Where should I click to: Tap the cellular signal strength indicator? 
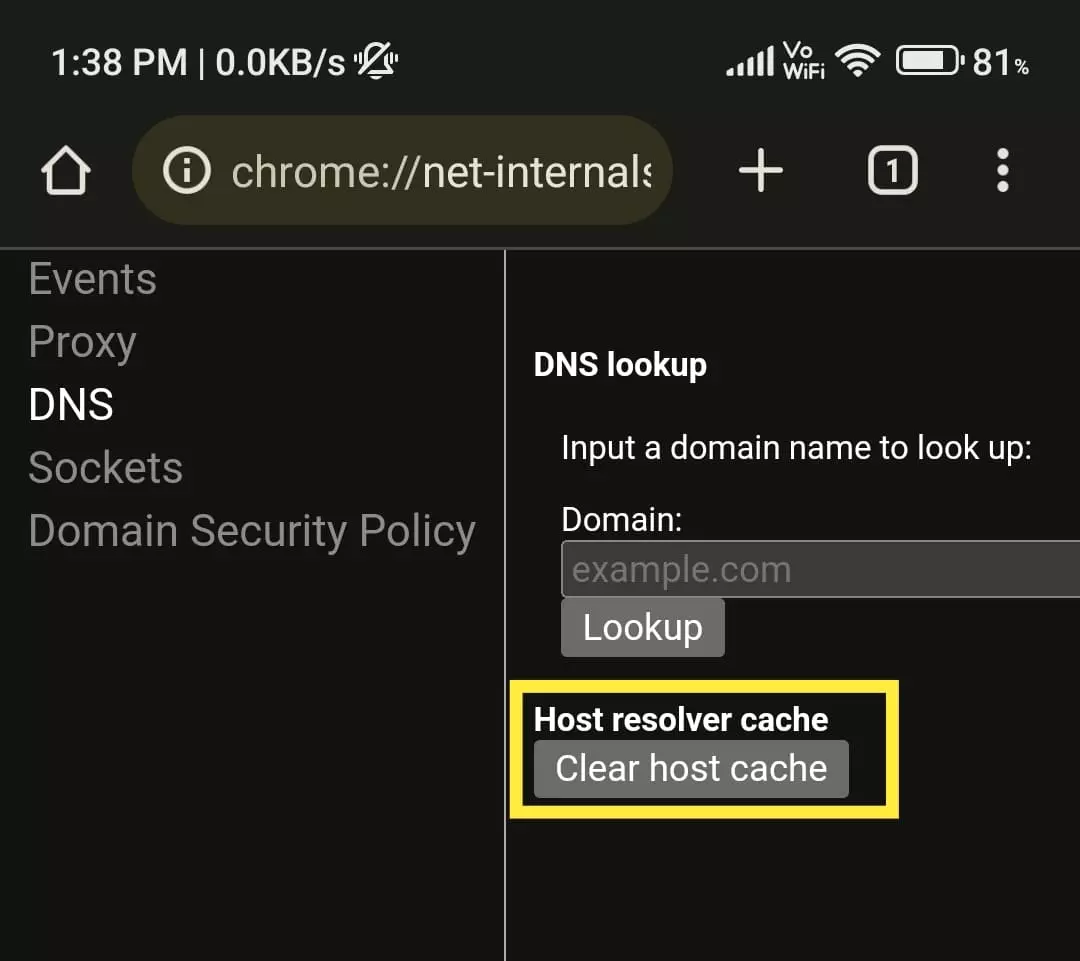pos(749,60)
